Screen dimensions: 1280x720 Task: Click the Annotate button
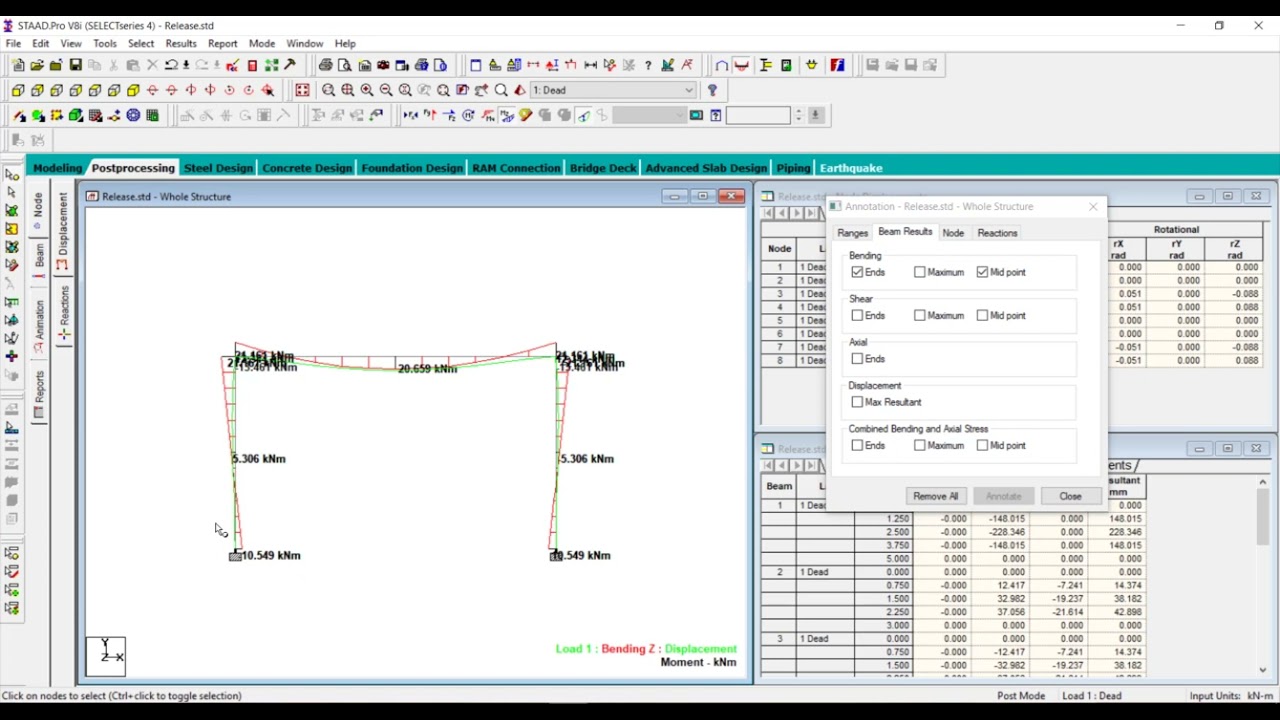[1003, 496]
